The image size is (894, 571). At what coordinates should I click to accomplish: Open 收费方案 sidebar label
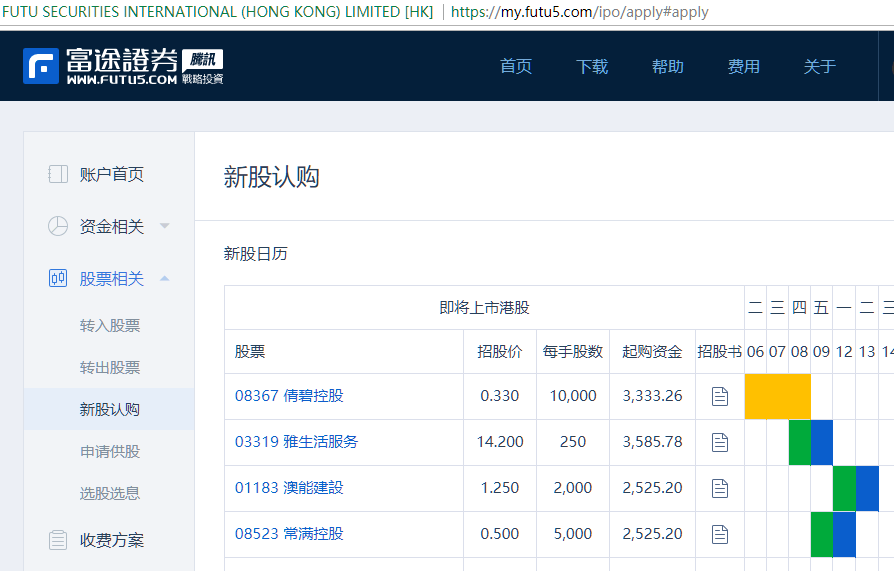point(112,540)
